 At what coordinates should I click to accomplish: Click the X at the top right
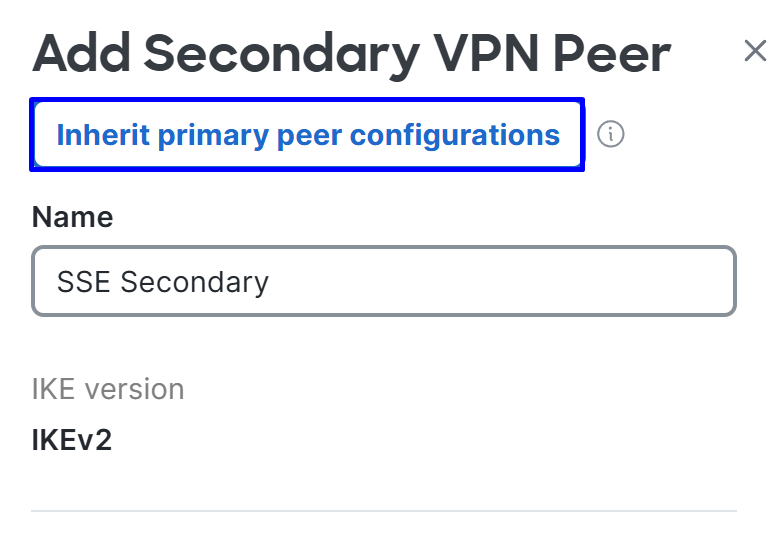click(755, 51)
